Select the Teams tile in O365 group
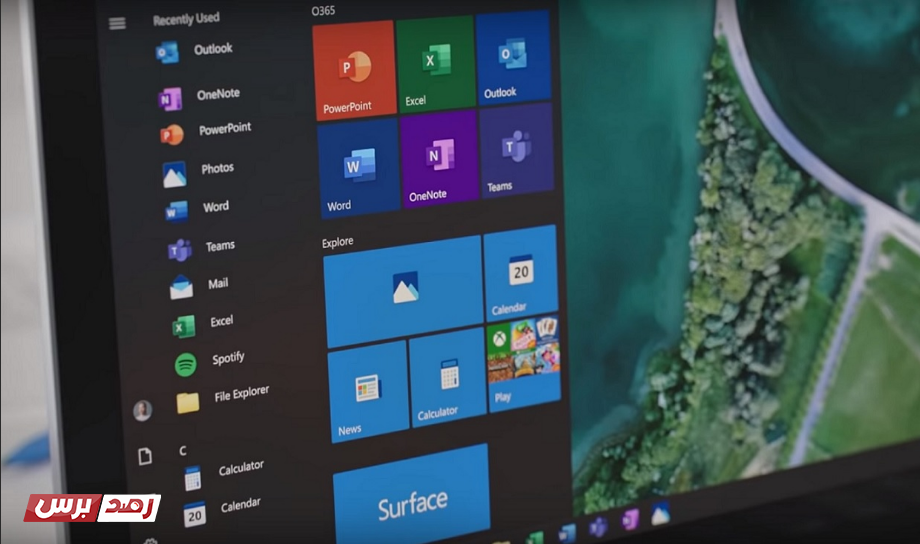Viewport: 920px width, 544px height. pyautogui.click(x=516, y=150)
